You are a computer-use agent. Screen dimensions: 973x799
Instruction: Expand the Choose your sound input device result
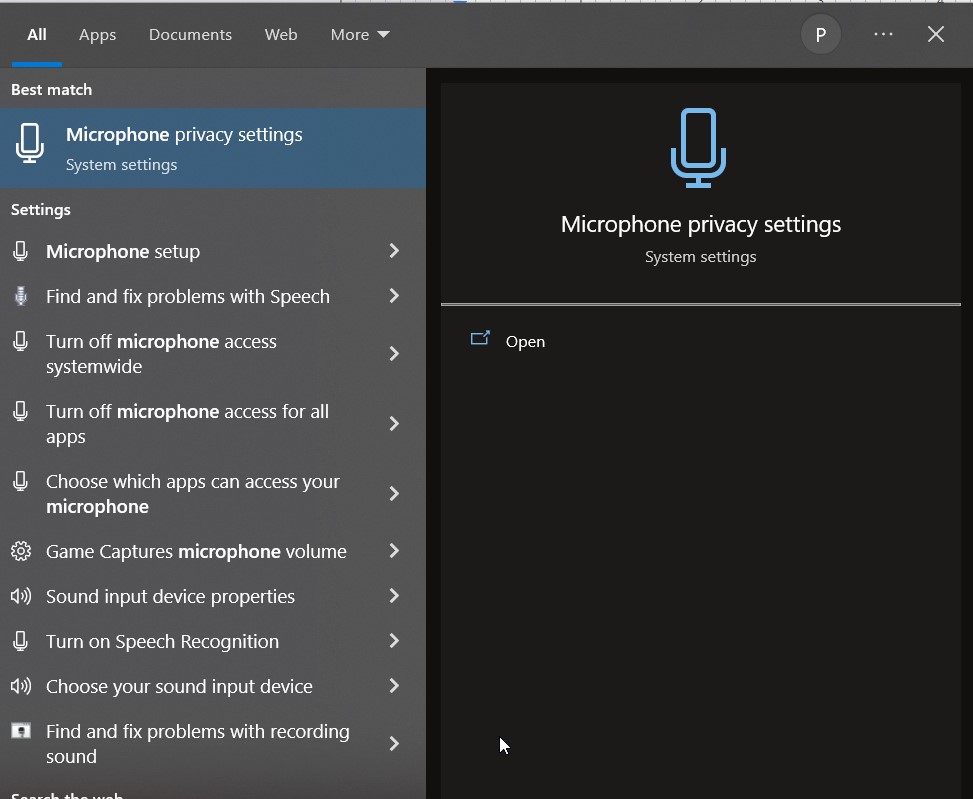[393, 686]
